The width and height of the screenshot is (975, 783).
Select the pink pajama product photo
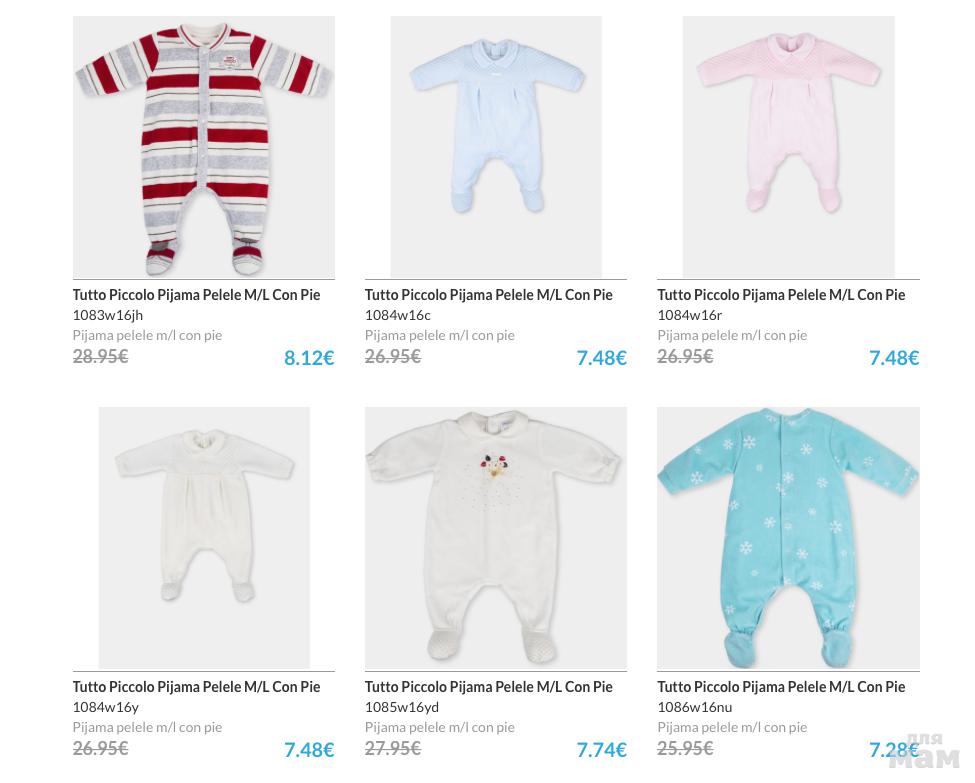[788, 147]
